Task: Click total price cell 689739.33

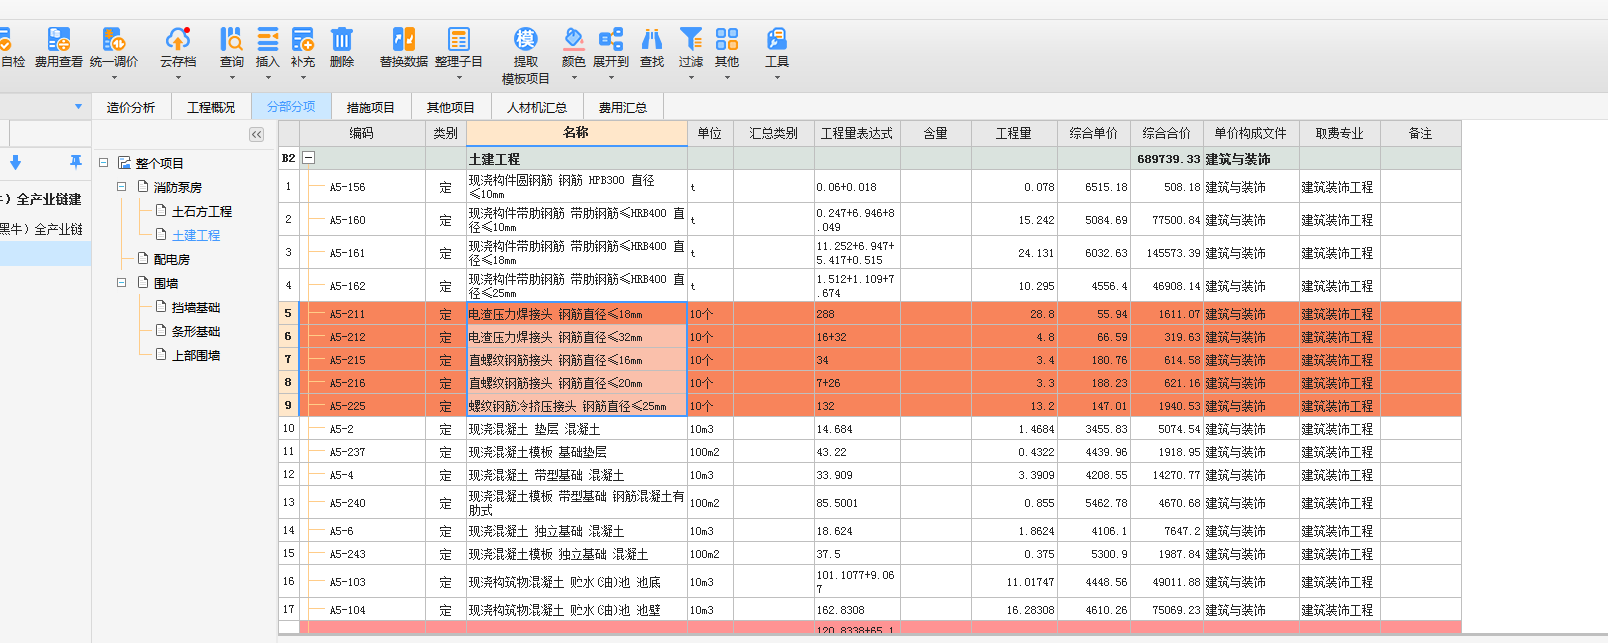Action: point(1166,158)
